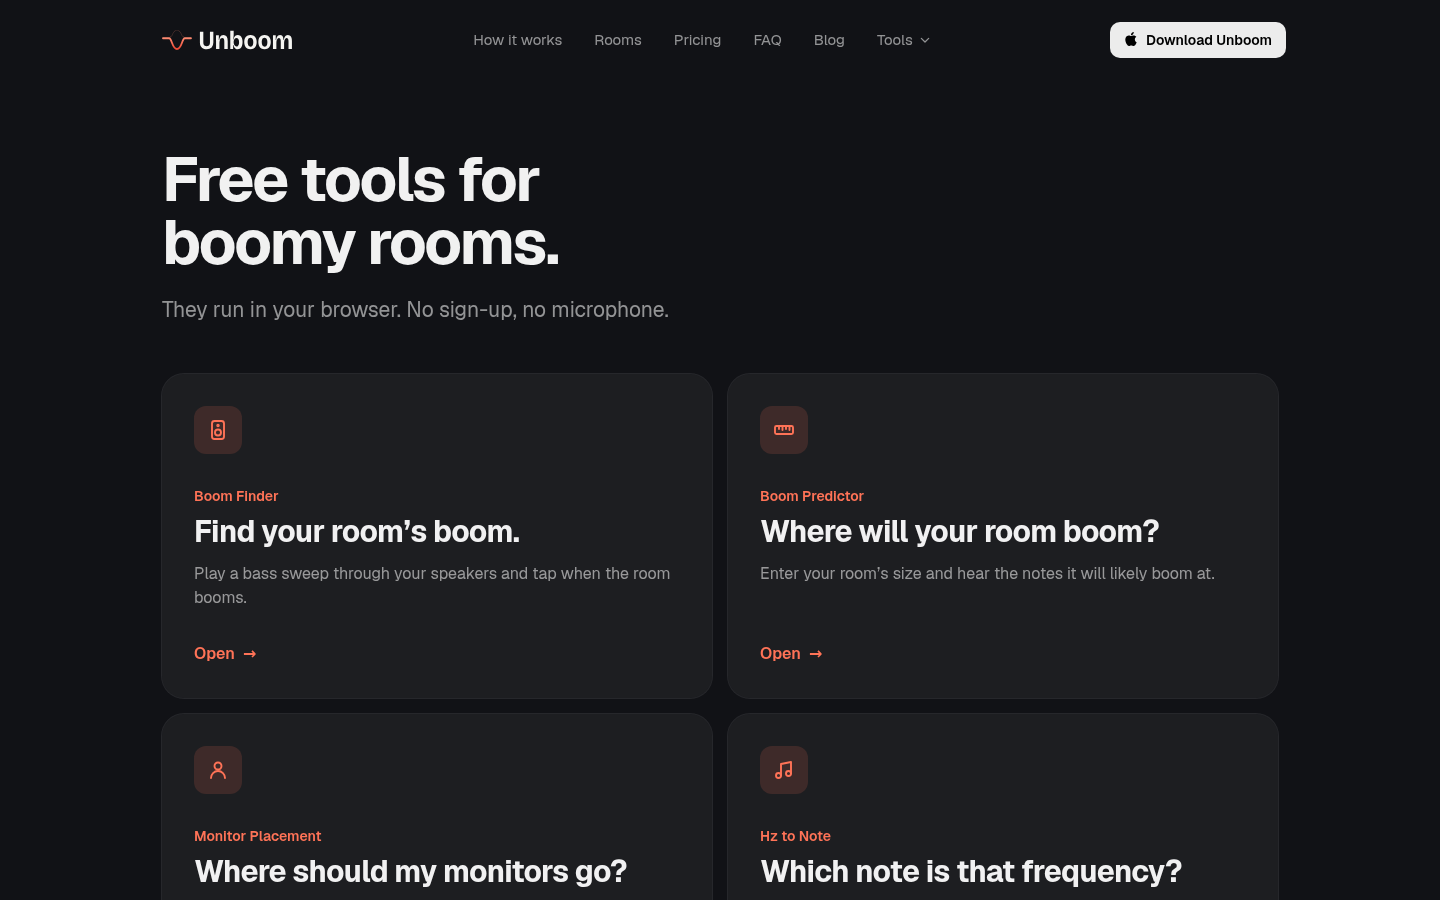The image size is (1440, 900).
Task: Open the Boom Predictor tool link
Action: pos(791,653)
